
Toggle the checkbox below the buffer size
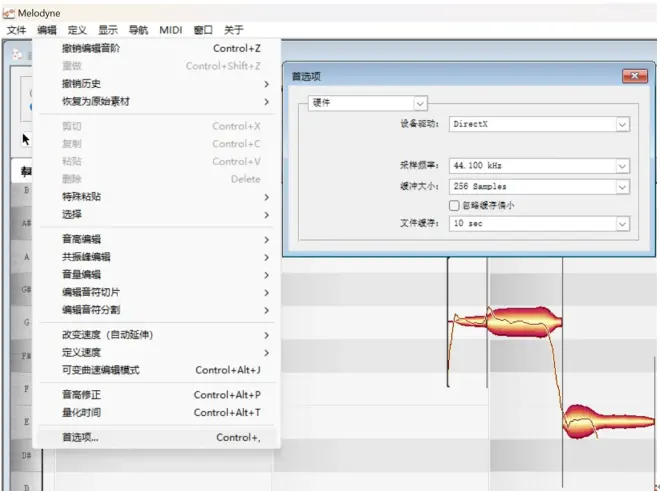[454, 205]
